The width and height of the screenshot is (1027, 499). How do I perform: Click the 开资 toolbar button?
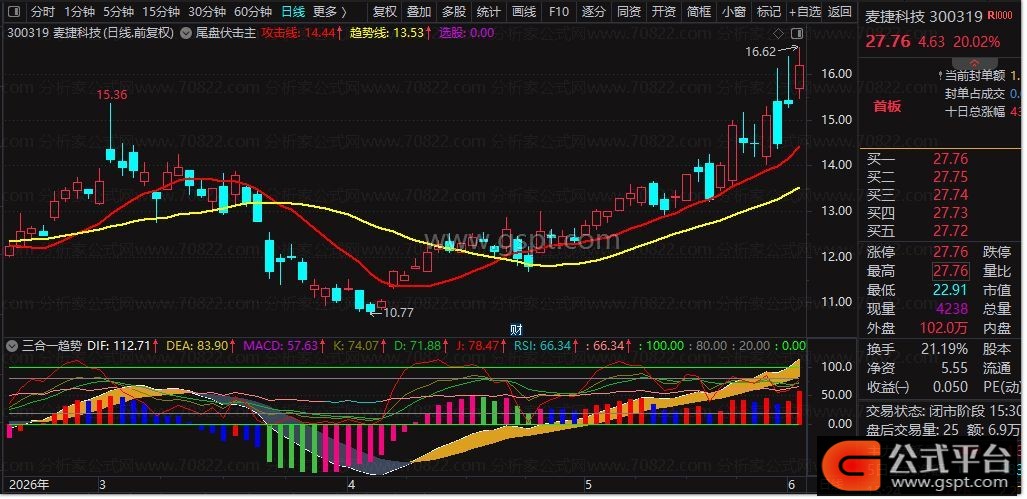pos(663,11)
